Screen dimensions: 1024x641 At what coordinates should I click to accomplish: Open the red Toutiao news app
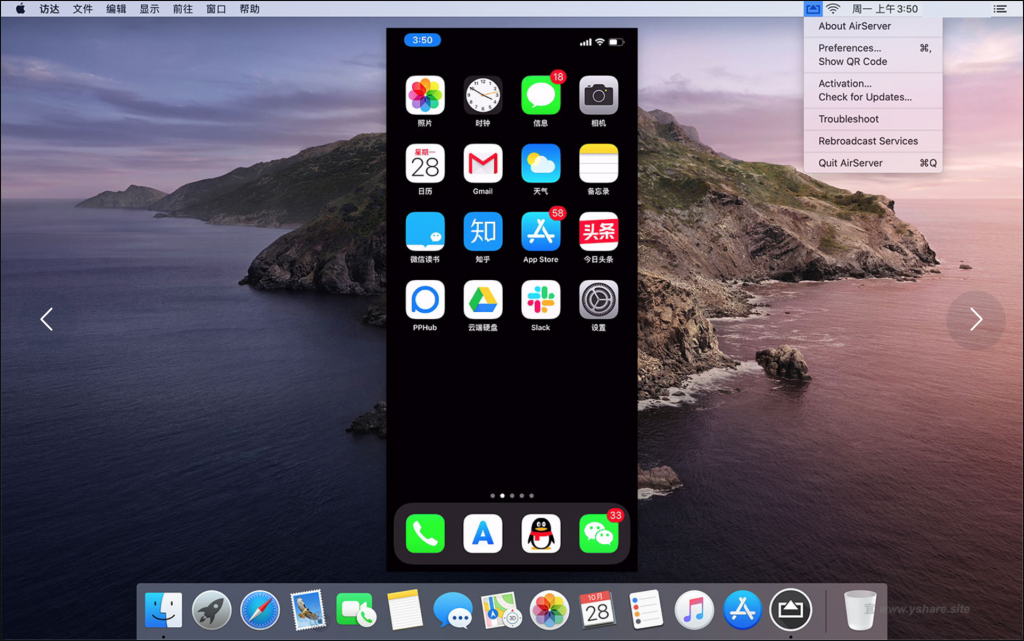coord(598,232)
